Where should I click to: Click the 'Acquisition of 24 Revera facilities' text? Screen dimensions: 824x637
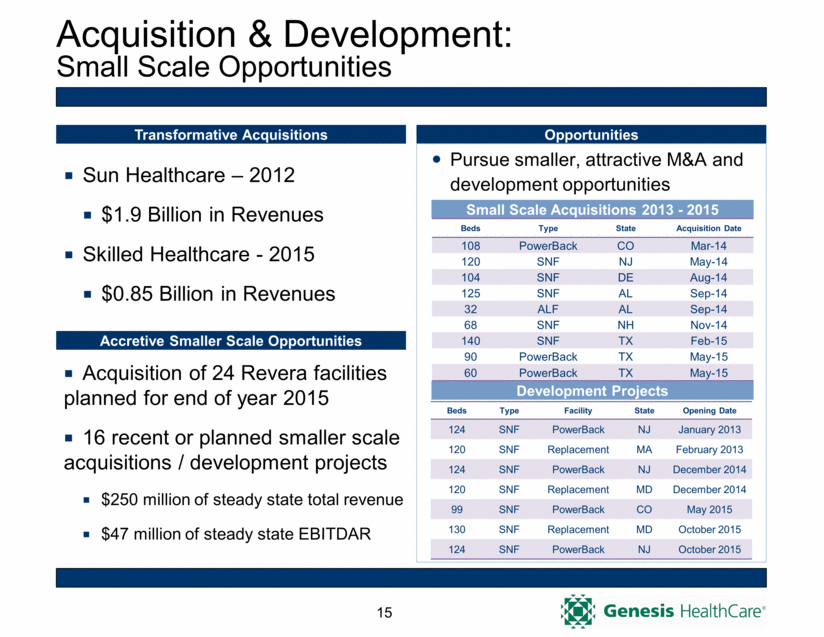[x=234, y=373]
